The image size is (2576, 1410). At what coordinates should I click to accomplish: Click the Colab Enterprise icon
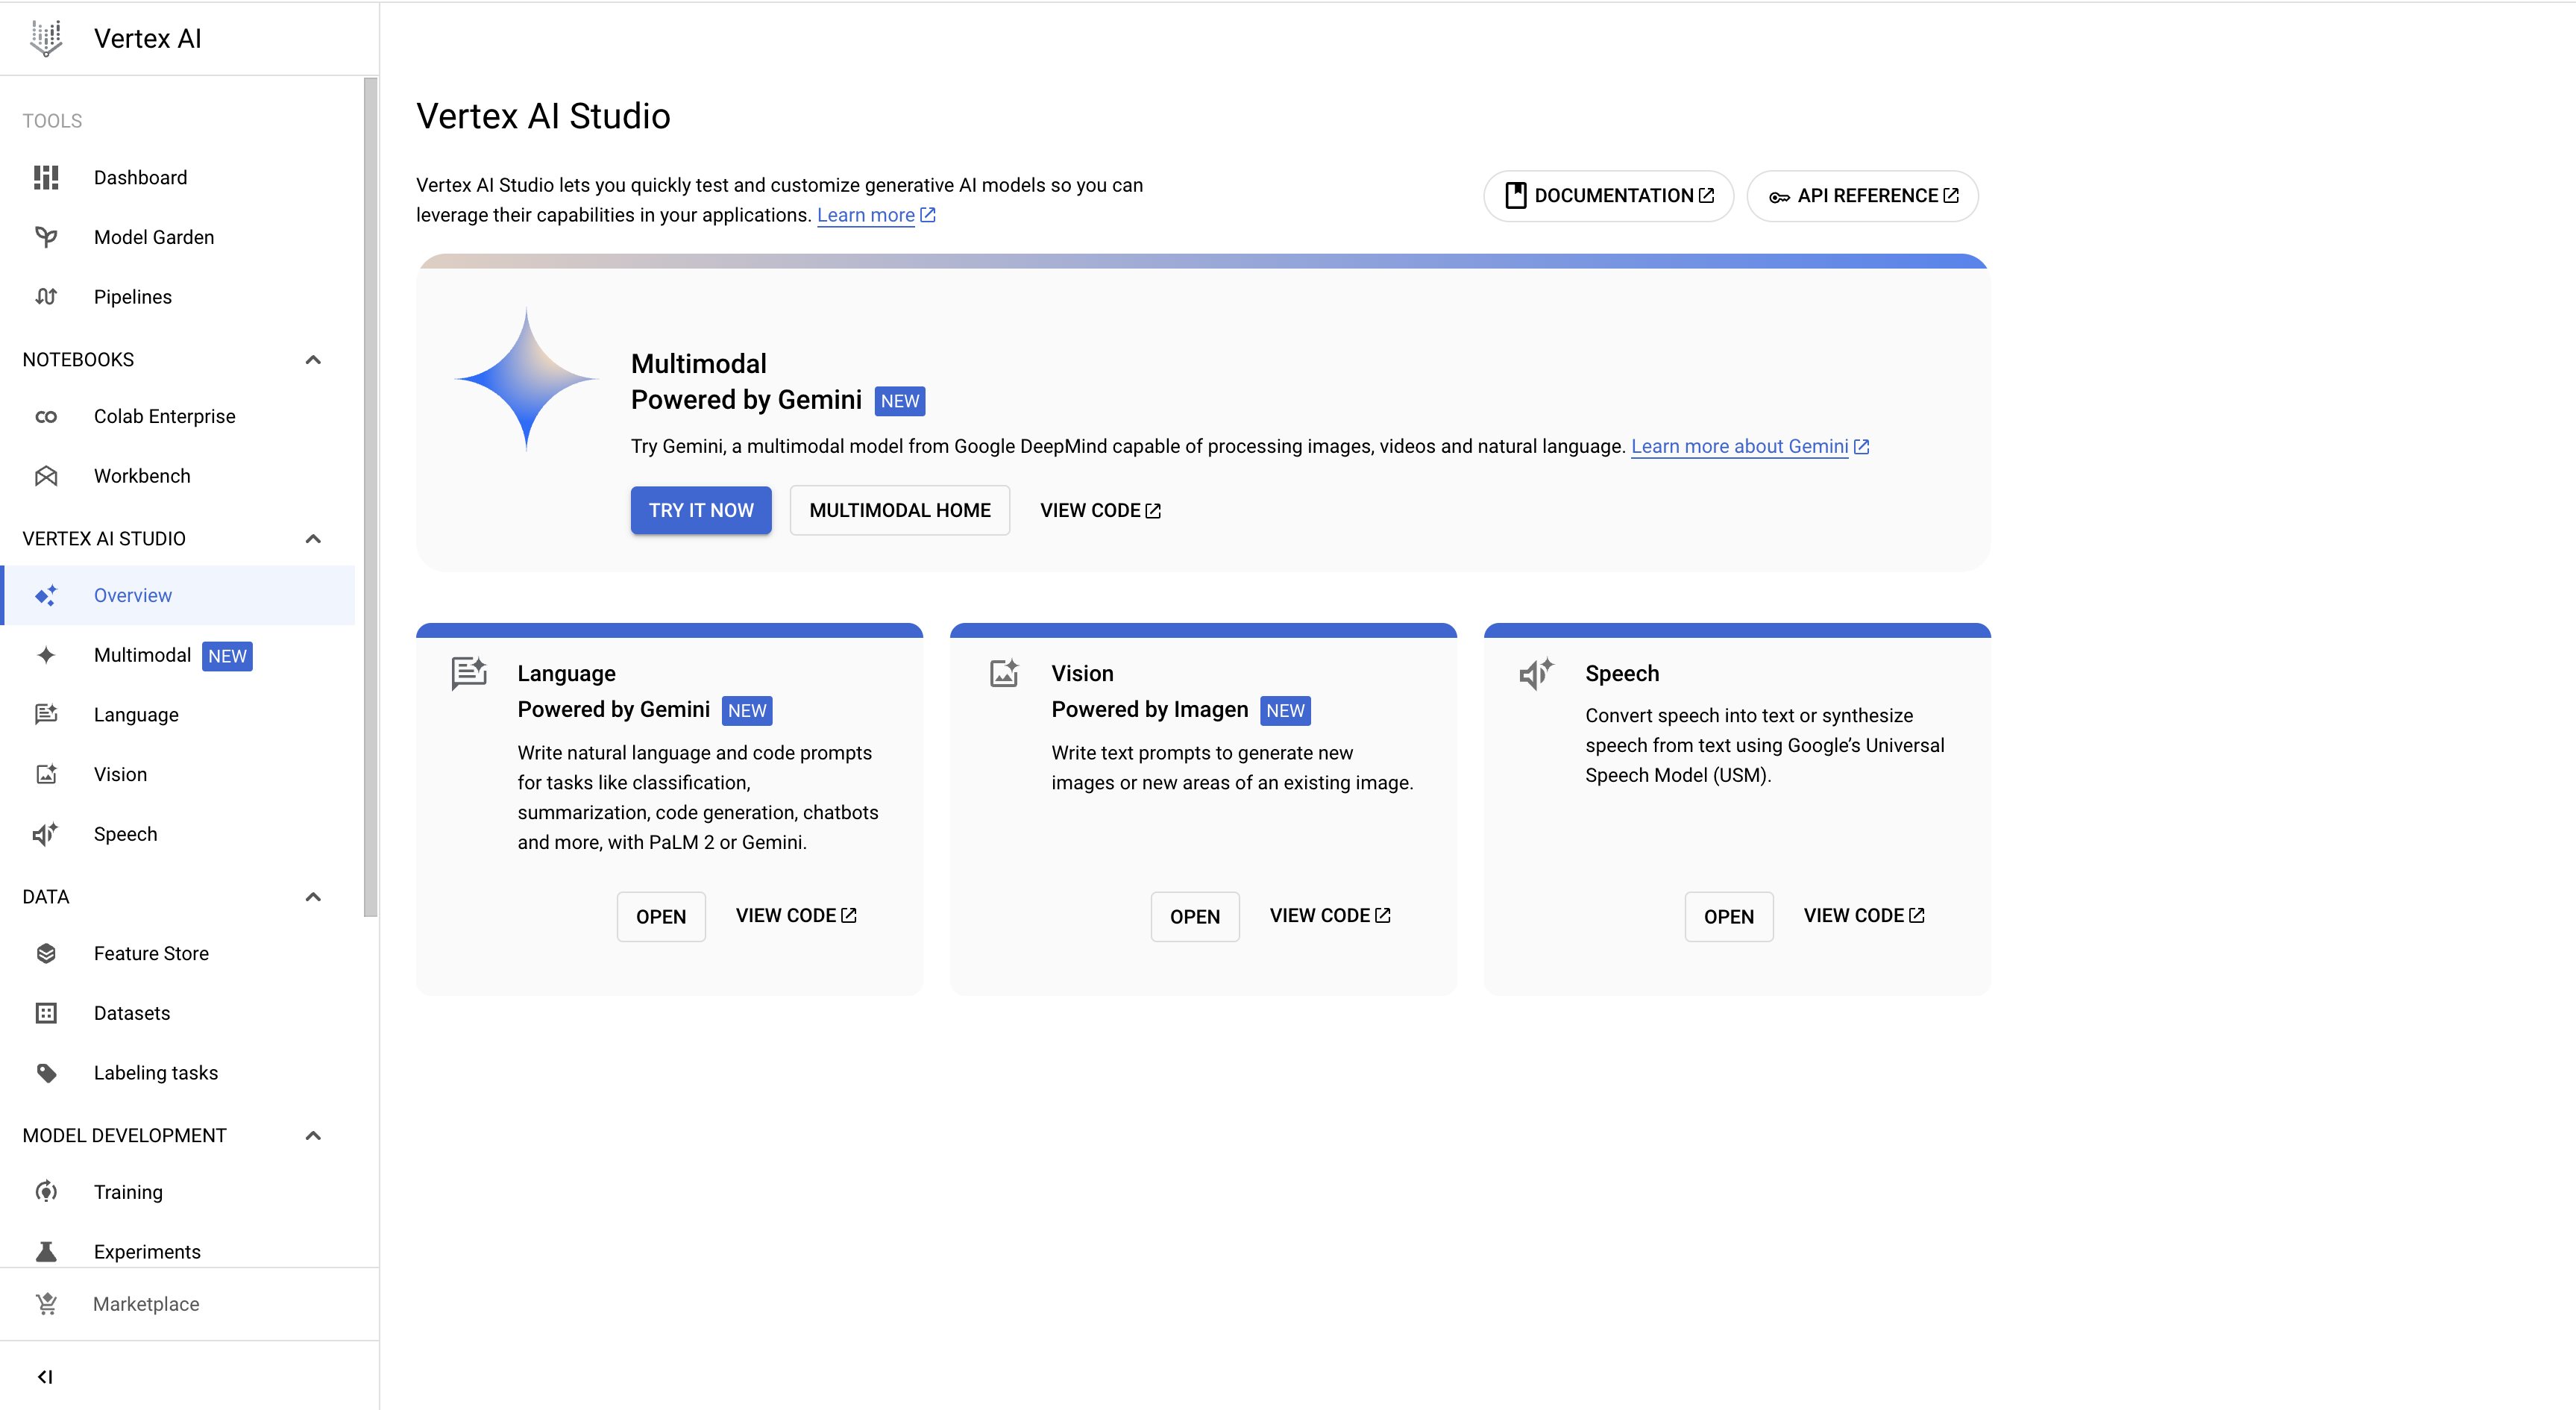point(46,416)
